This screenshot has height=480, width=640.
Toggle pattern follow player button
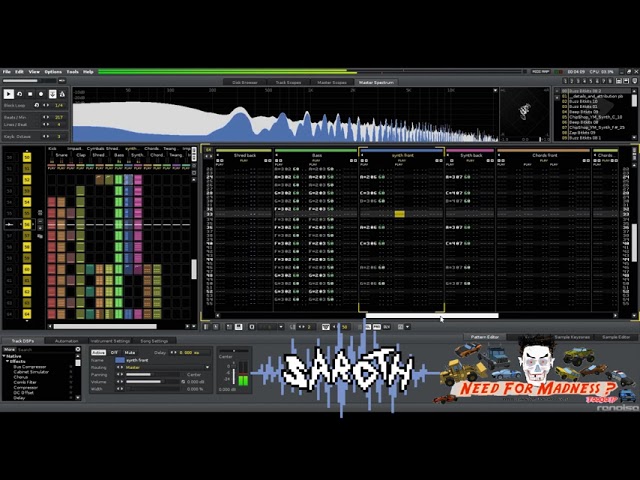coord(52,94)
